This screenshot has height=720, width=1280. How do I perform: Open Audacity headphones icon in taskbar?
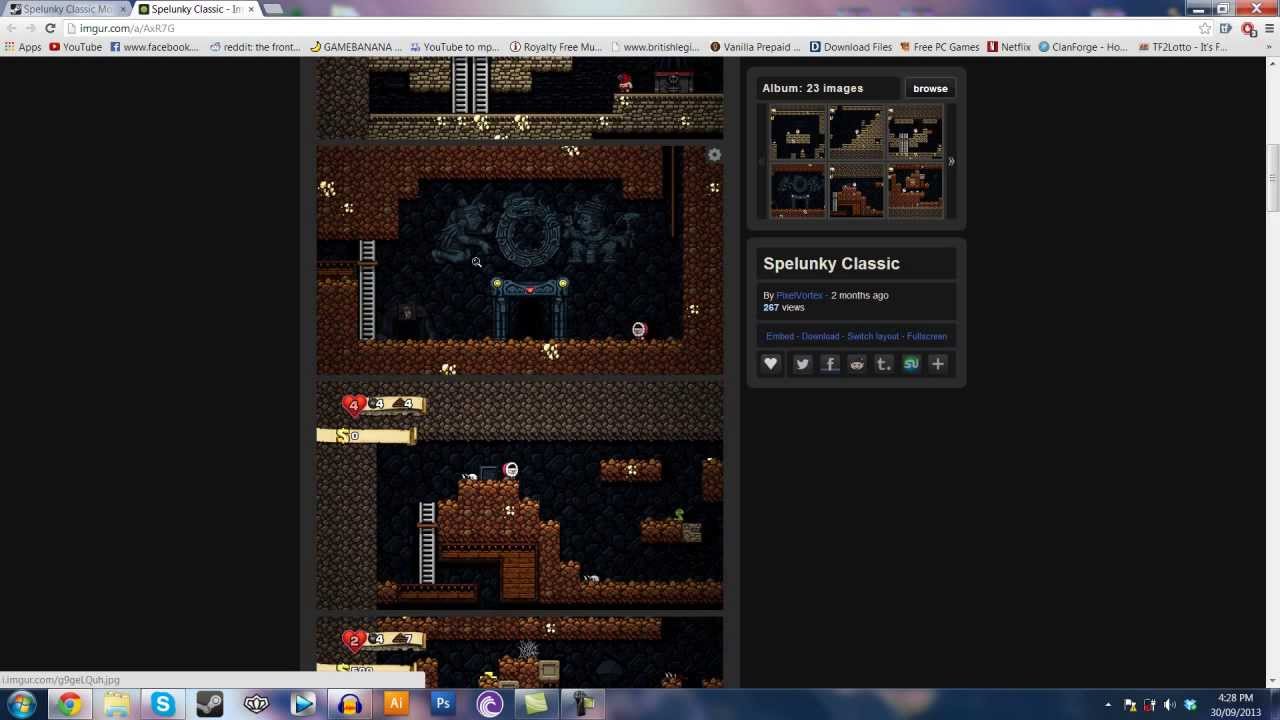coord(349,704)
